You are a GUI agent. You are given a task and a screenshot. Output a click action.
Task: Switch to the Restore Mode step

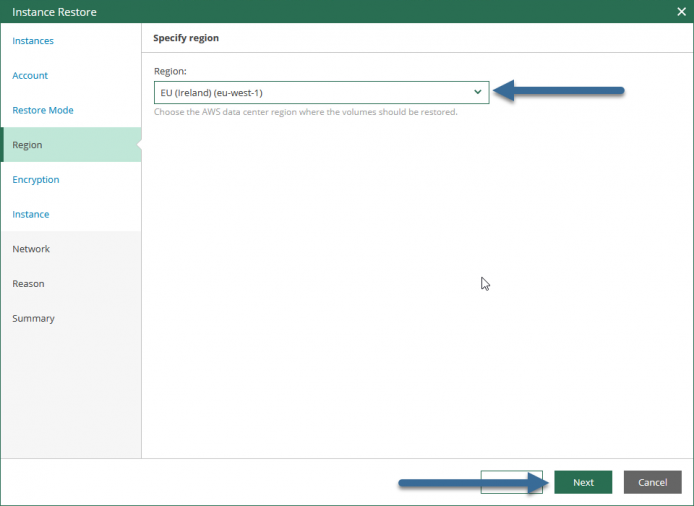43,110
